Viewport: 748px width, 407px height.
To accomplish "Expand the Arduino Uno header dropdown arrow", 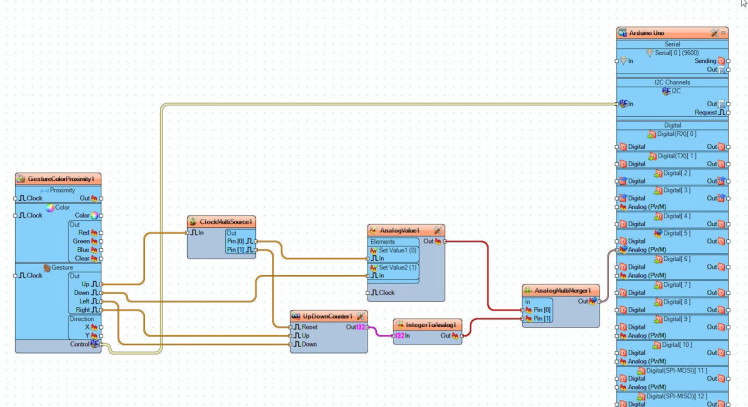I will click(x=723, y=33).
